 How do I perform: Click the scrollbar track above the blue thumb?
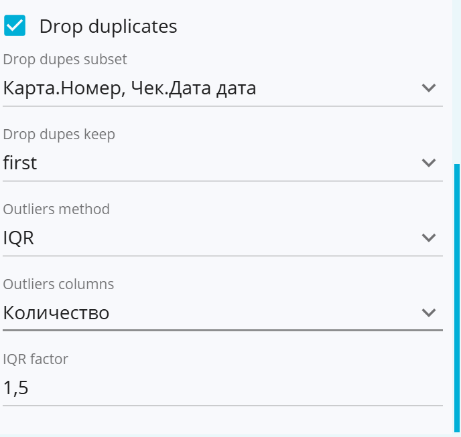pos(457,82)
